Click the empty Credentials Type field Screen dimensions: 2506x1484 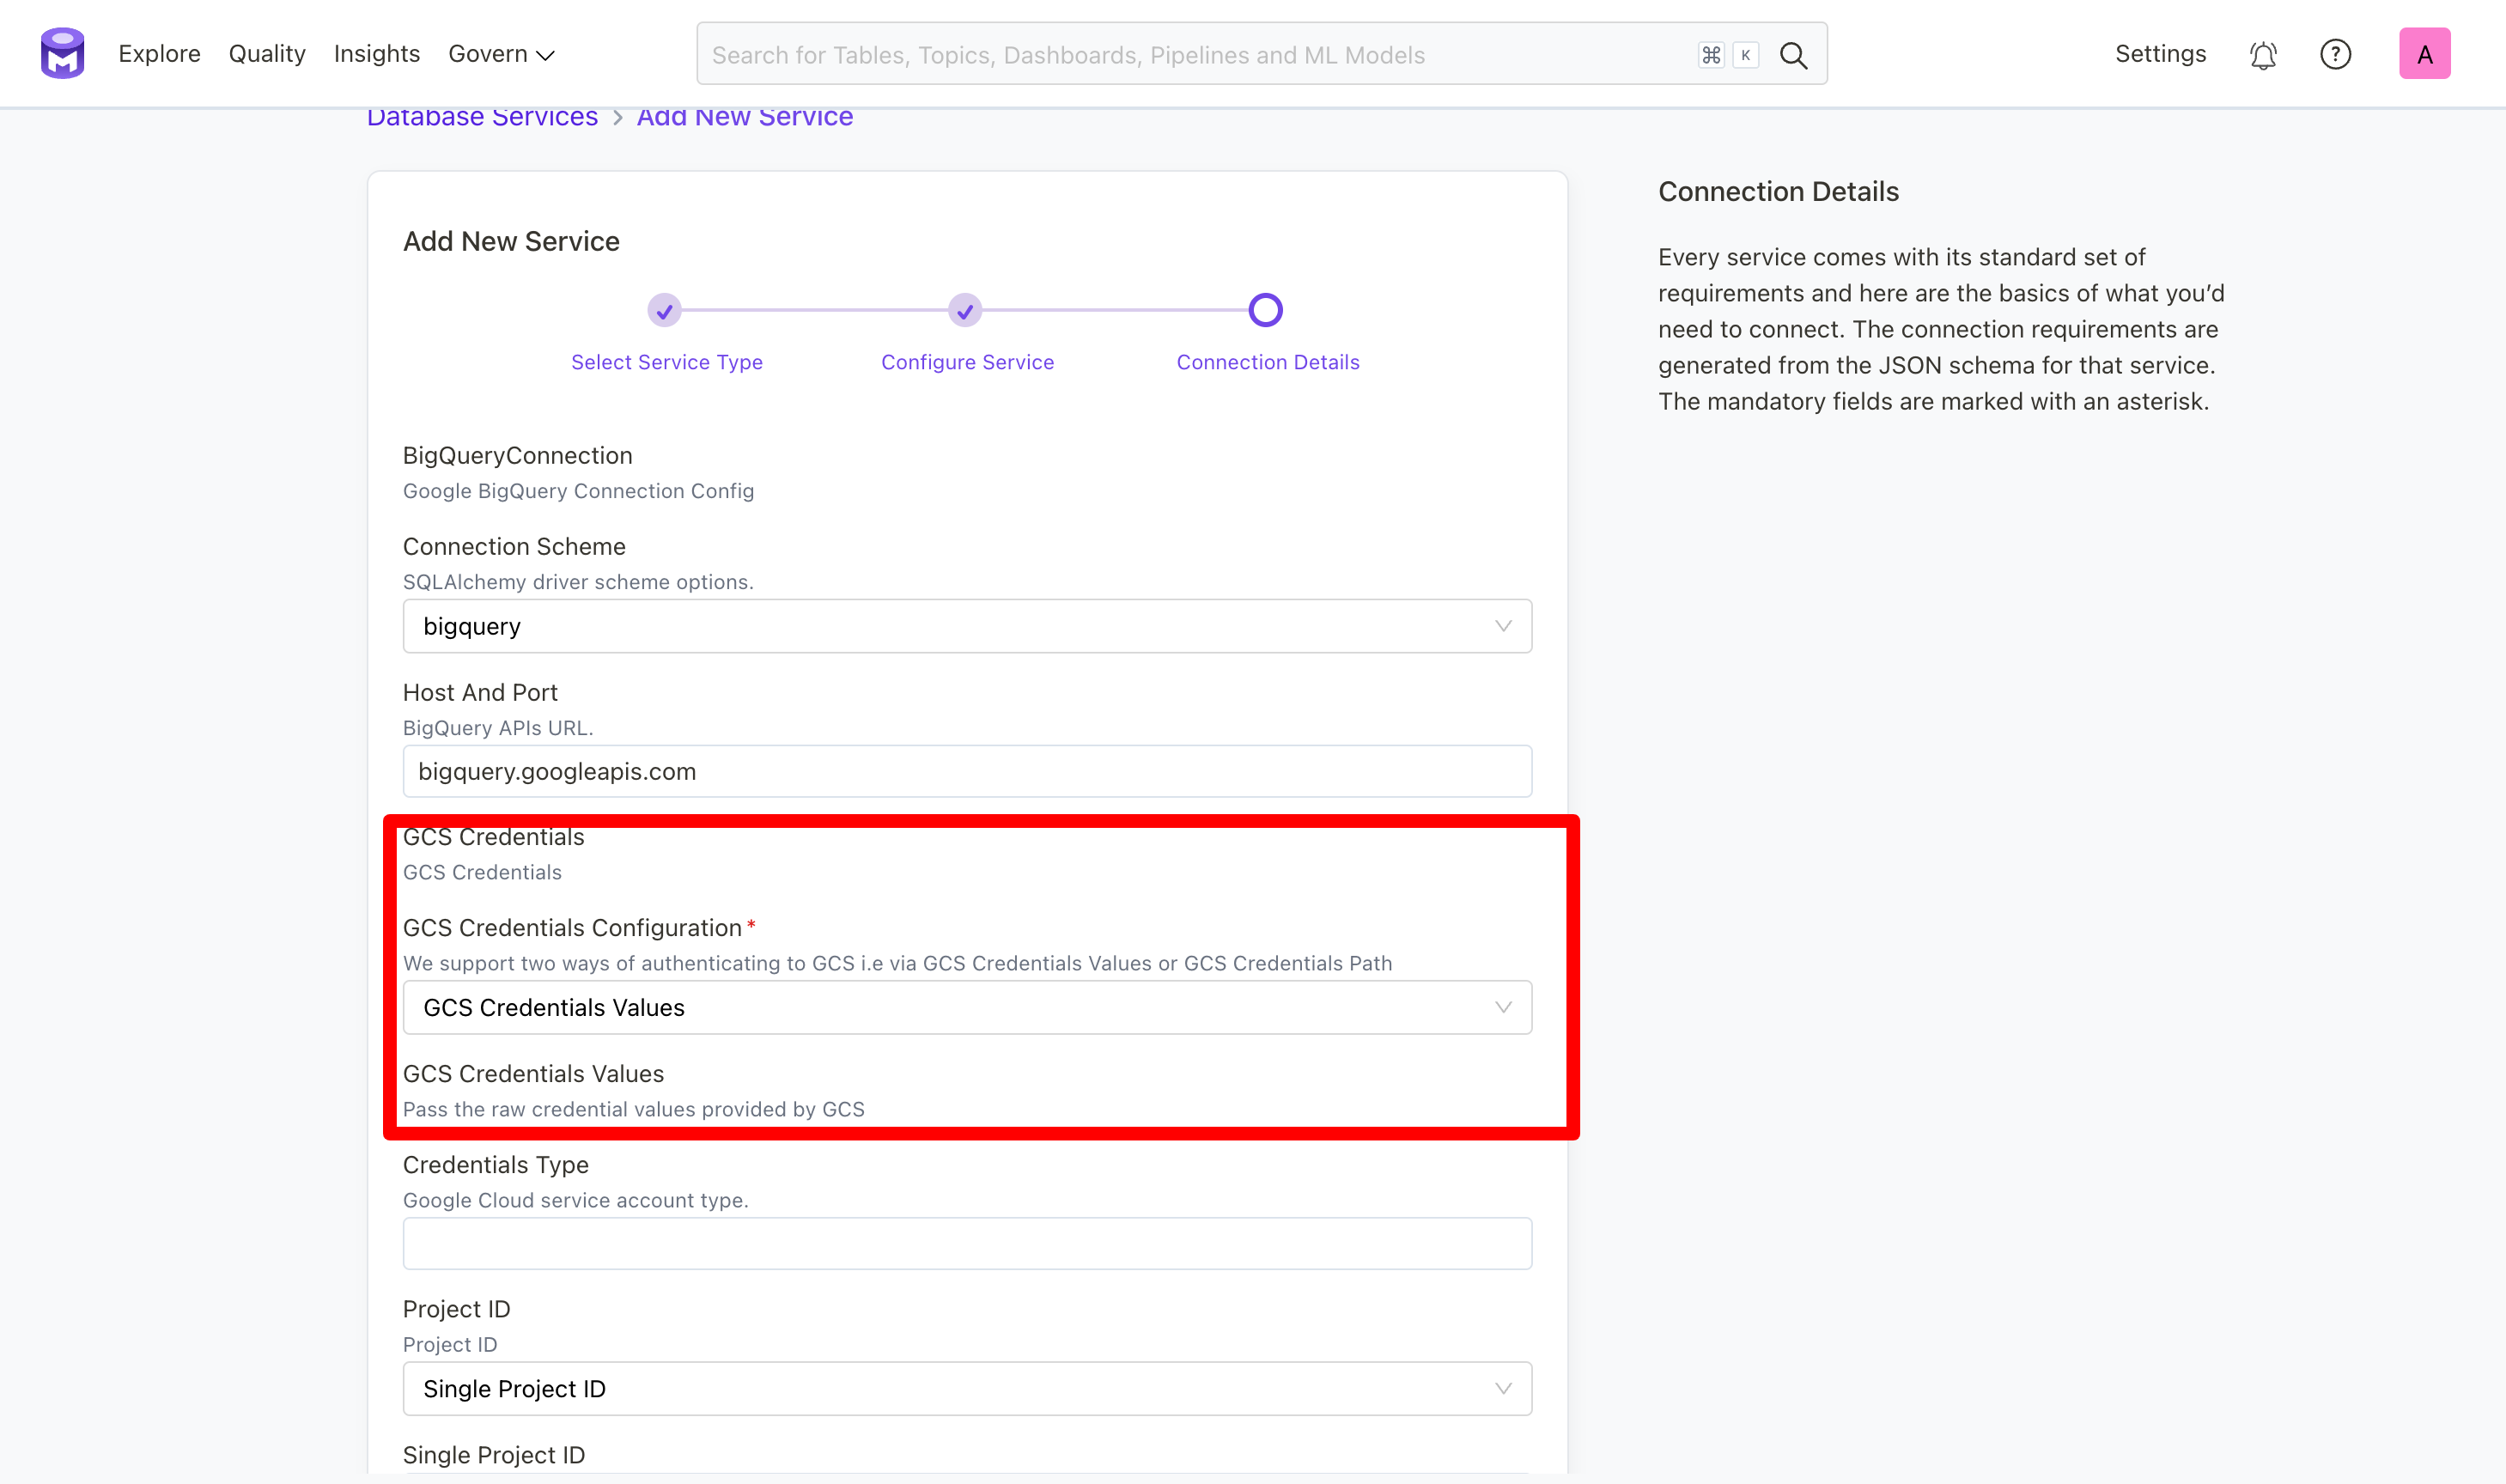pyautogui.click(x=966, y=1242)
